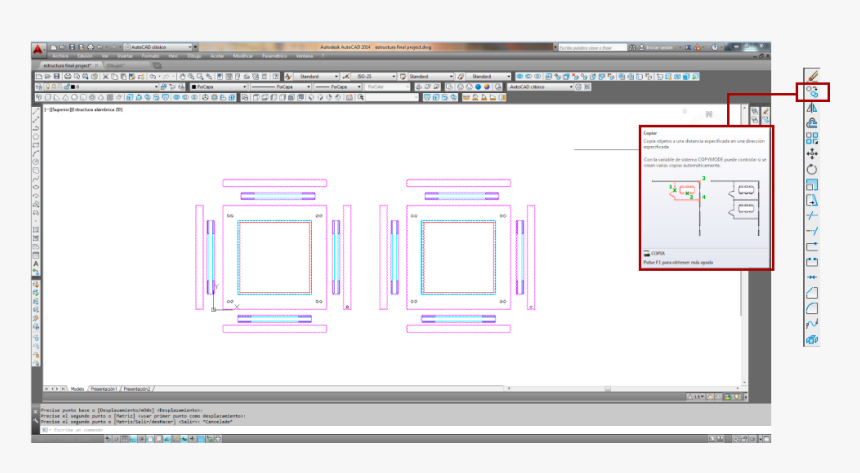The width and height of the screenshot is (860, 473).
Task: Toggle layer 0 freeze sun icon
Action: pyautogui.click(x=54, y=87)
